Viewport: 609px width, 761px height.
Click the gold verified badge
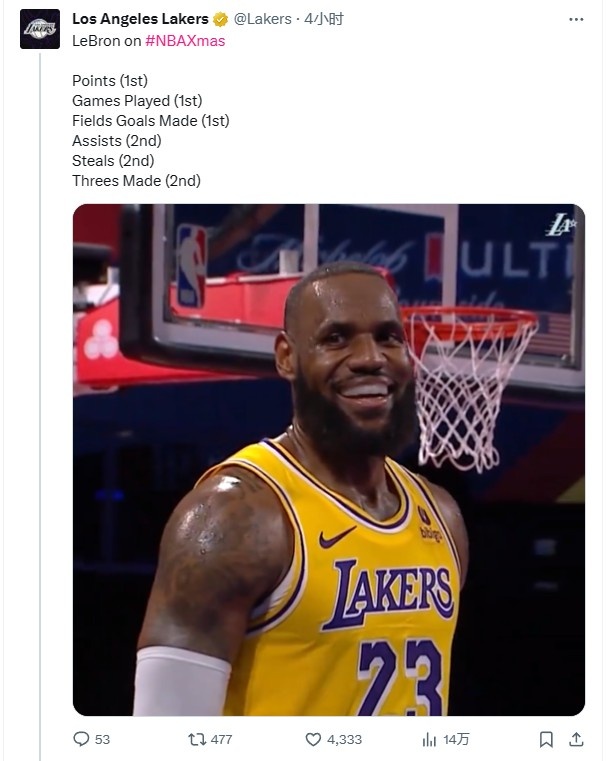tap(220, 19)
